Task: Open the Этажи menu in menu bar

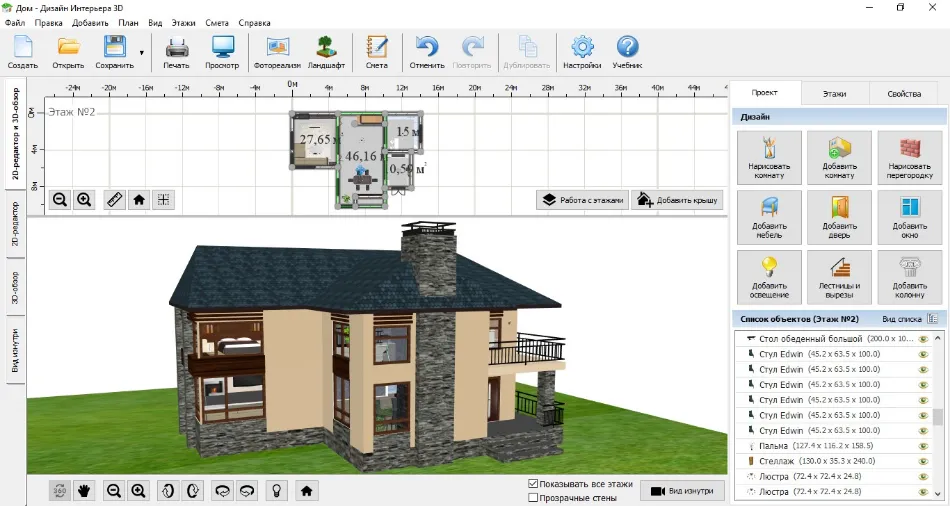Action: [183, 22]
